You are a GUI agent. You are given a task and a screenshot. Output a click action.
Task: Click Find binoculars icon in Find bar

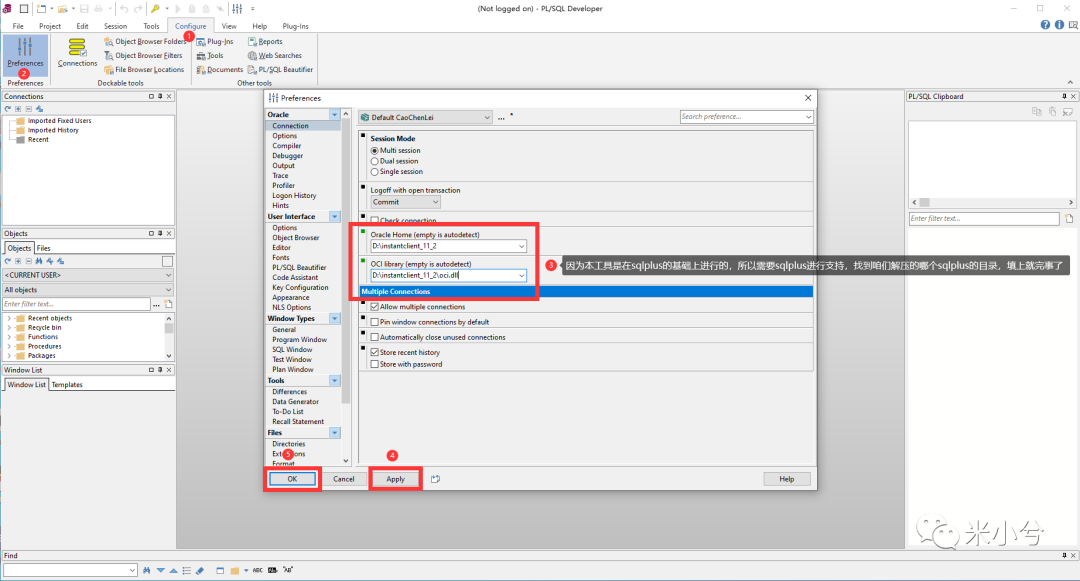pos(147,570)
